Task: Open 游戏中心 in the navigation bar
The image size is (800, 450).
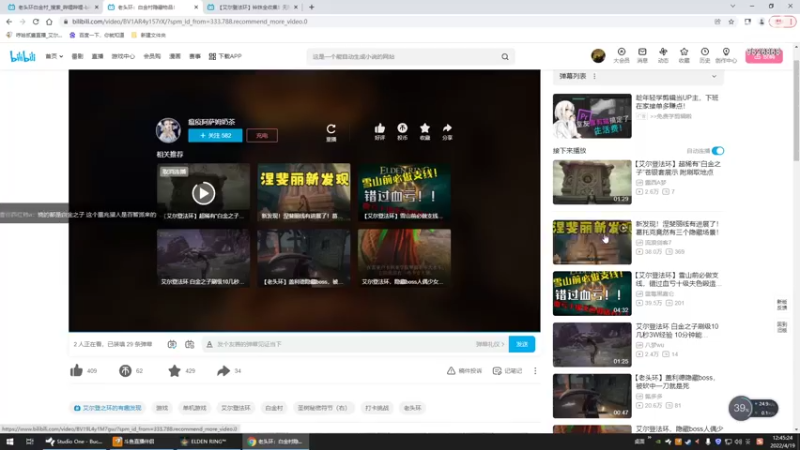Action: pos(123,56)
